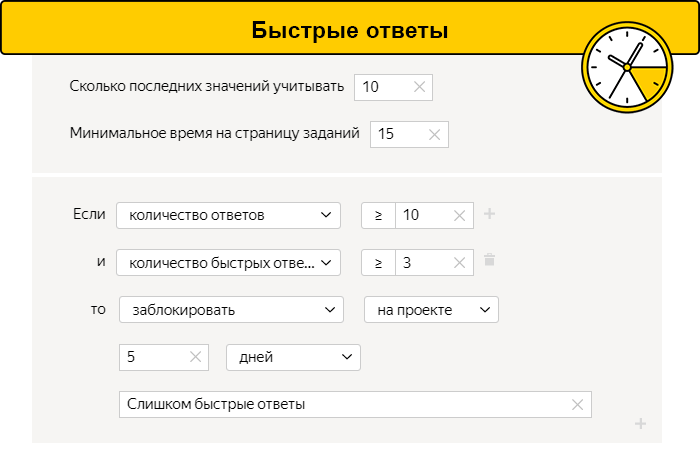
Task: Click the ≥ operator in the second condition
Action: click(378, 262)
